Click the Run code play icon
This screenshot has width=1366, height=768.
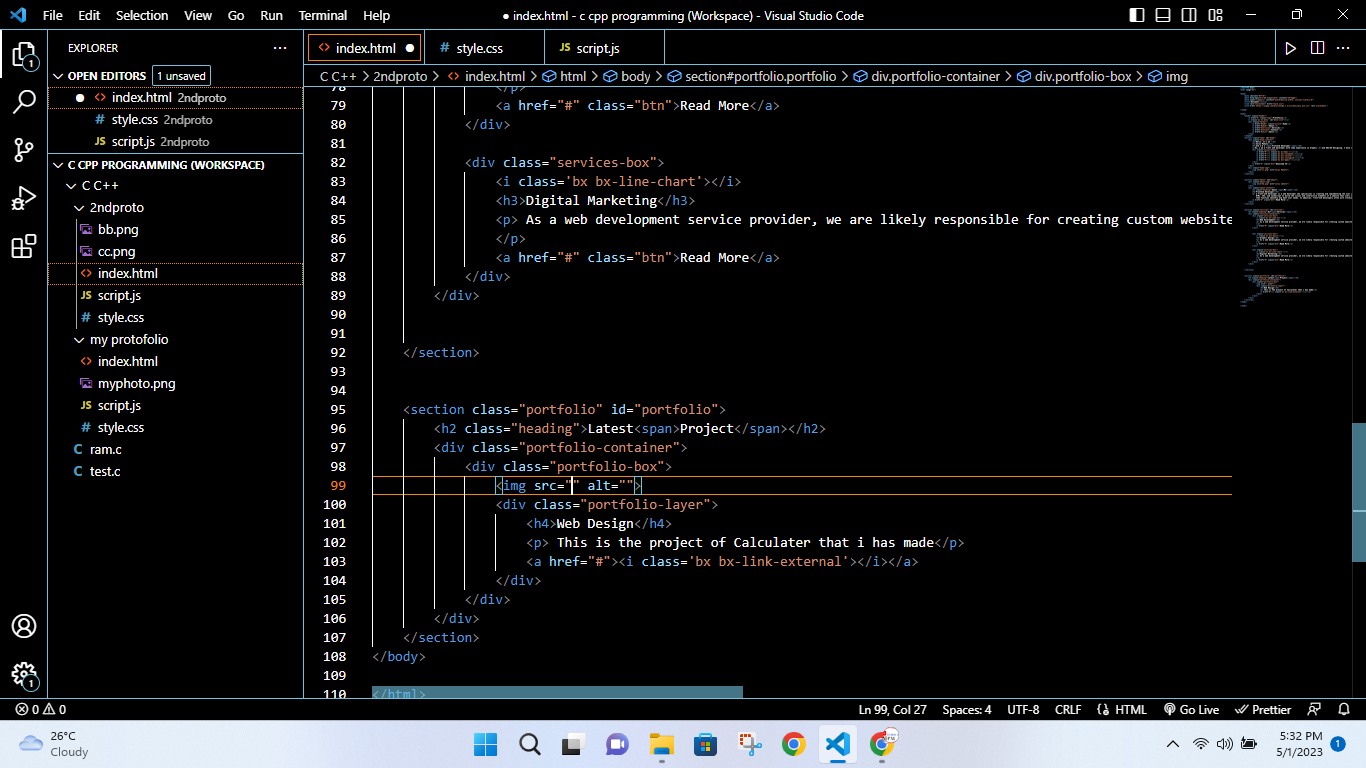click(x=1290, y=48)
